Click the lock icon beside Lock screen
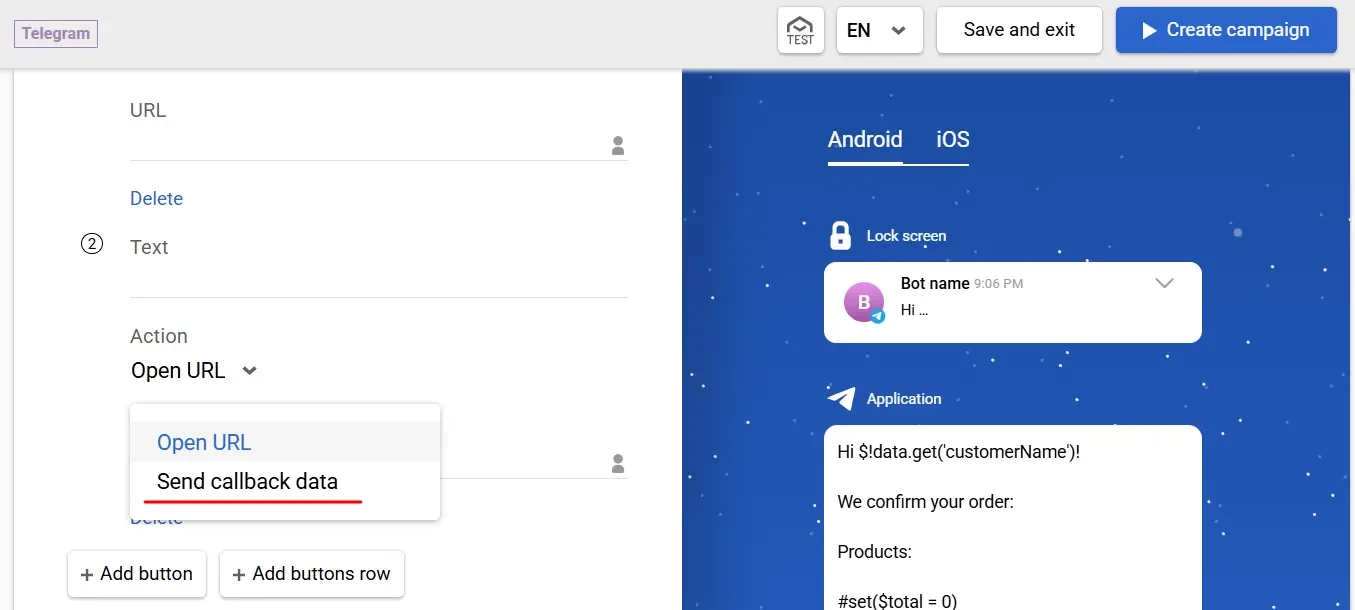The width and height of the screenshot is (1355, 610). tap(840, 236)
